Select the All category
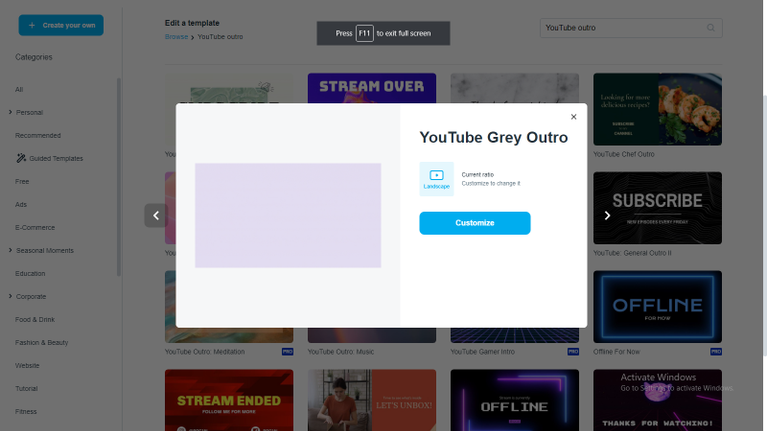Viewport: 767px width, 431px height. [x=19, y=90]
